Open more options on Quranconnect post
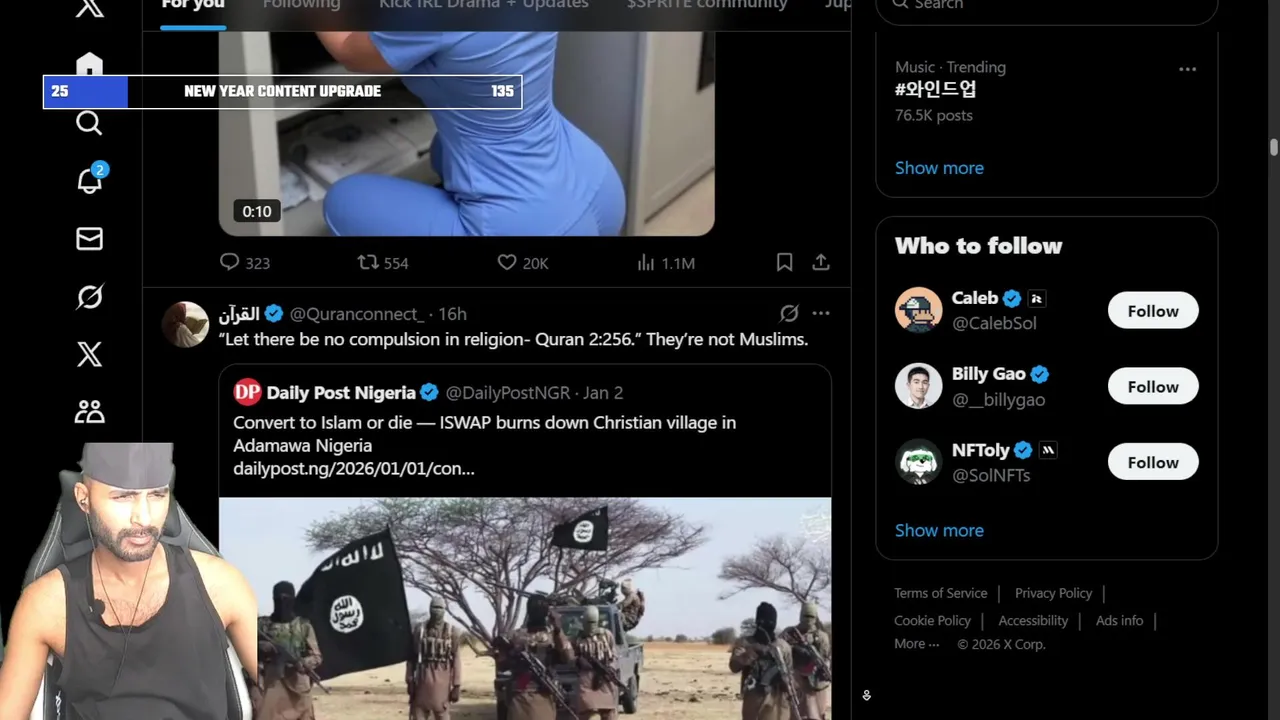 [x=821, y=313]
